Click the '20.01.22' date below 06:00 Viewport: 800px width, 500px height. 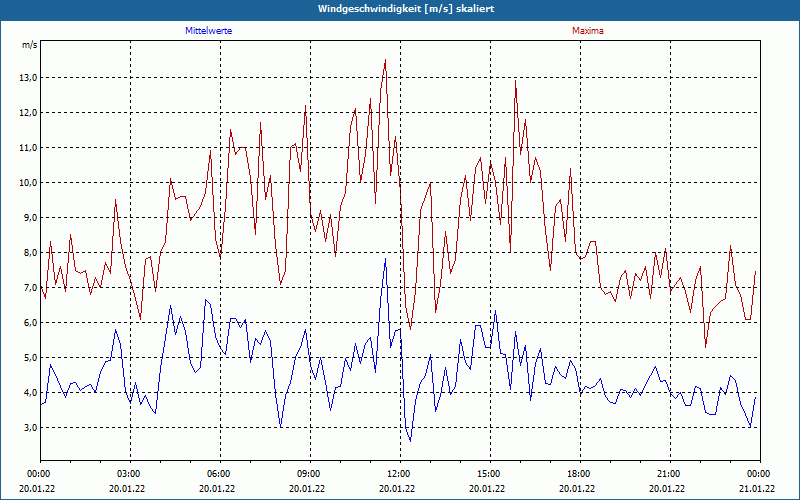click(x=217, y=489)
